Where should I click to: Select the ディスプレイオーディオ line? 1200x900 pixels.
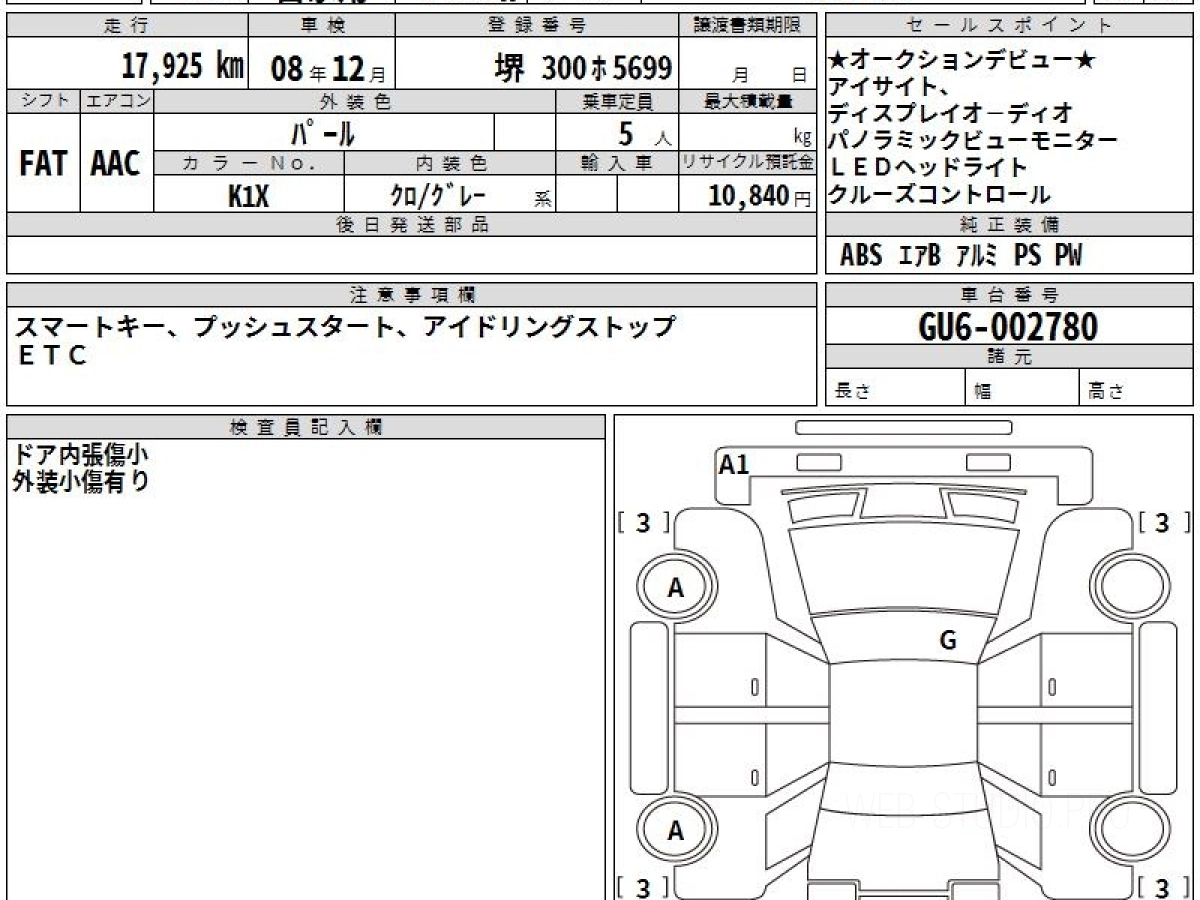[x=951, y=112]
